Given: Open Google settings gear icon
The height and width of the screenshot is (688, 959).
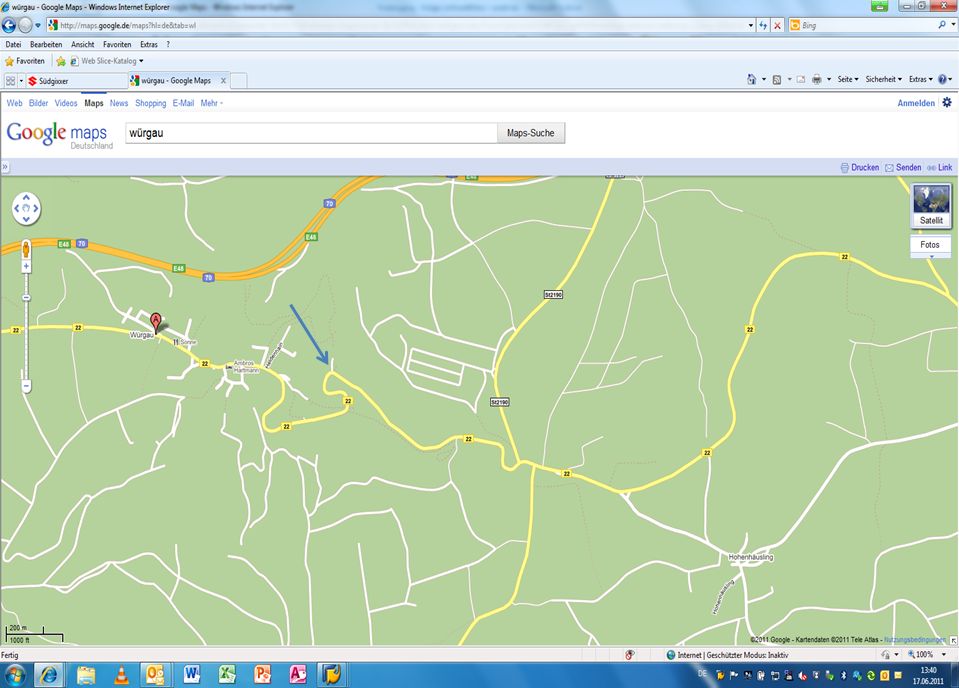Looking at the screenshot, I should coord(947,103).
